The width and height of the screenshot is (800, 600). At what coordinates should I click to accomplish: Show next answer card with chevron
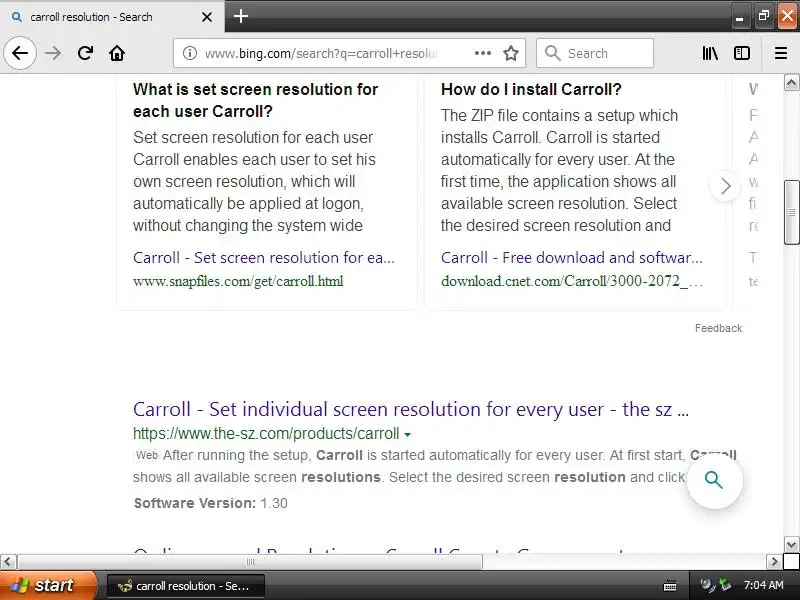pos(726,186)
